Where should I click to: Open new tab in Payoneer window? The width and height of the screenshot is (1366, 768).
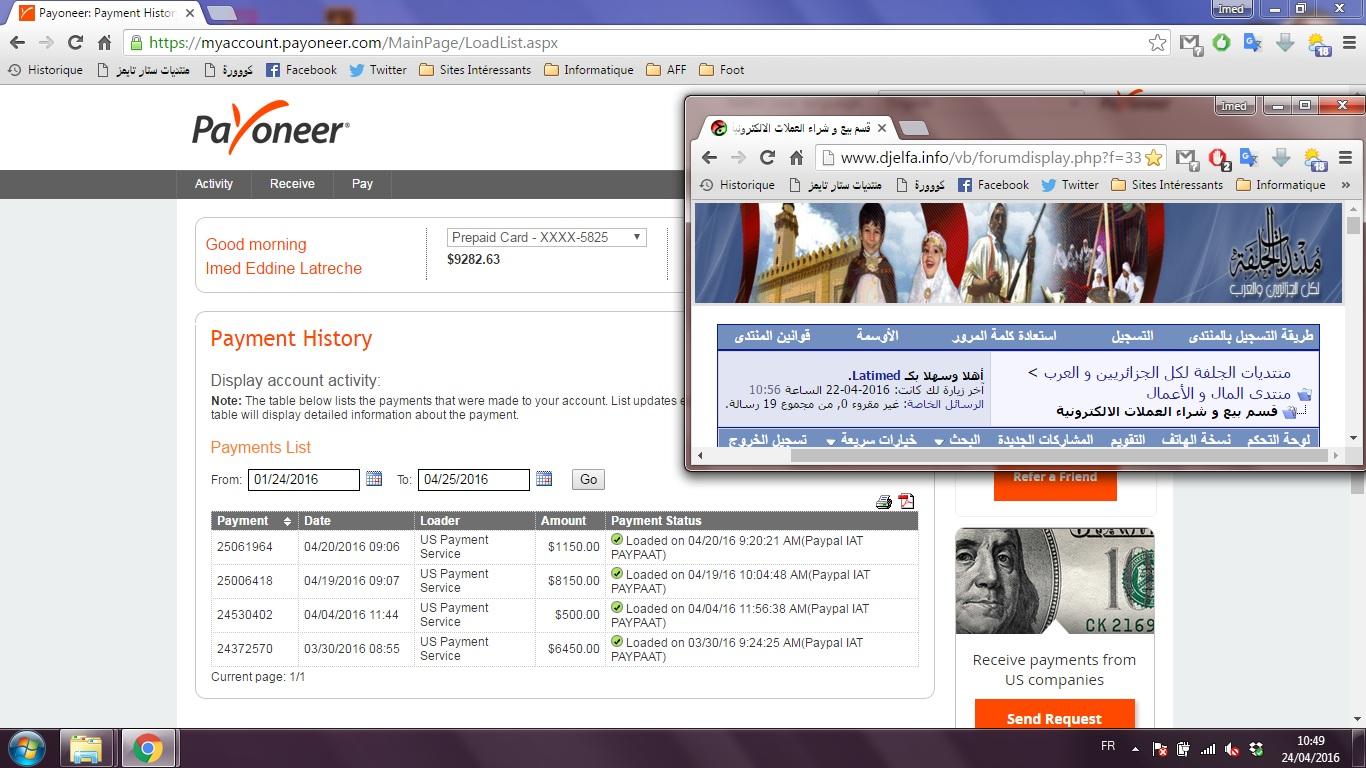[x=220, y=14]
